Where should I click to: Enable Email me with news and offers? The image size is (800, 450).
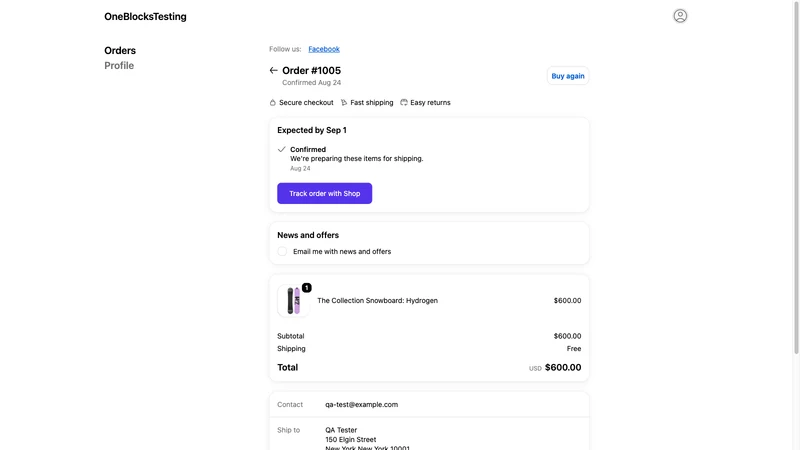point(282,251)
